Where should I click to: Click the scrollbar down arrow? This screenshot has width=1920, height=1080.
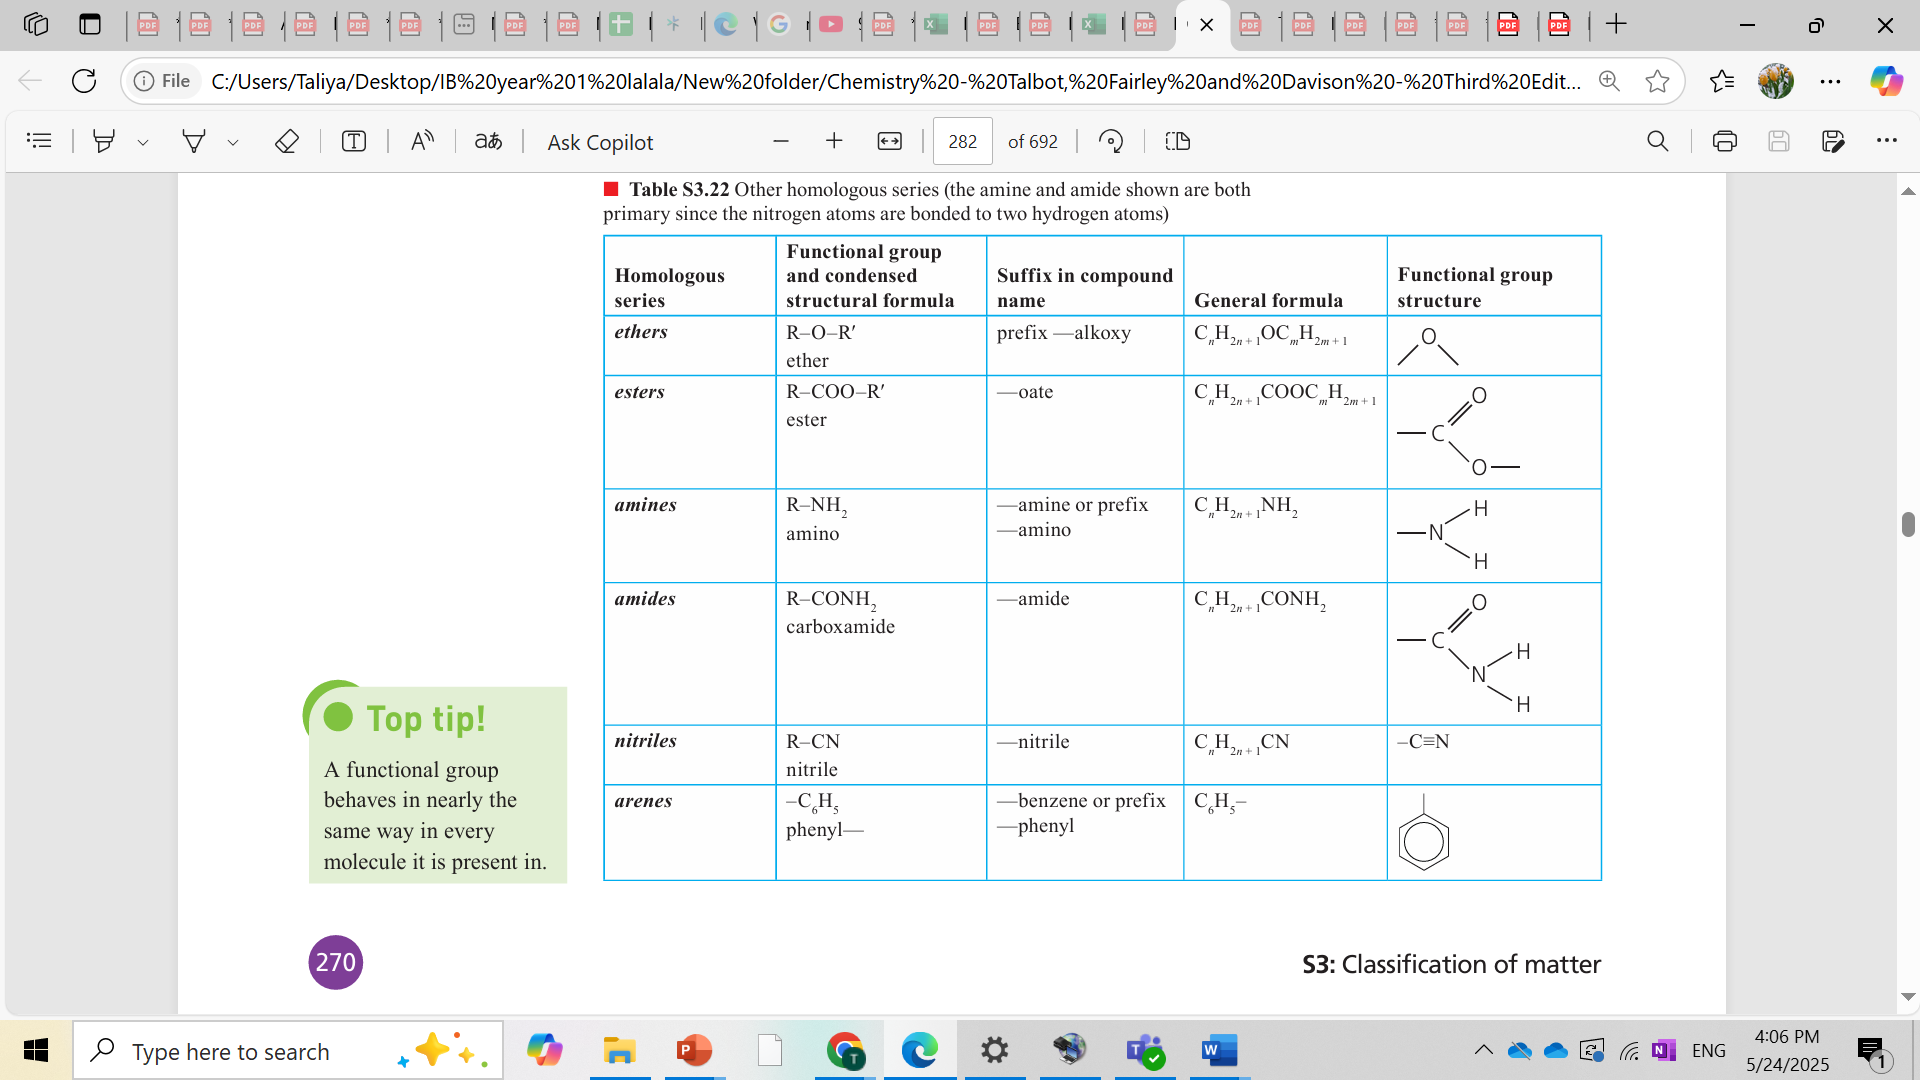tap(1908, 997)
